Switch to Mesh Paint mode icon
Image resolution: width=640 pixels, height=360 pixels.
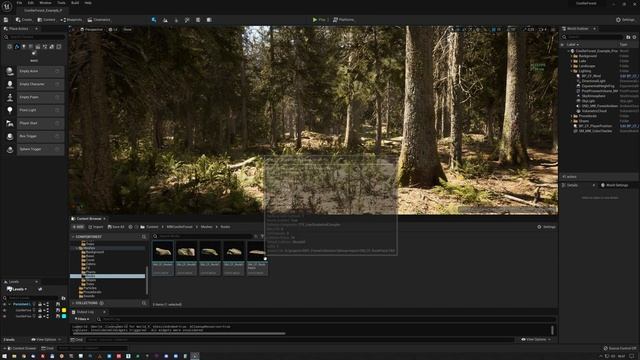click(187, 20)
